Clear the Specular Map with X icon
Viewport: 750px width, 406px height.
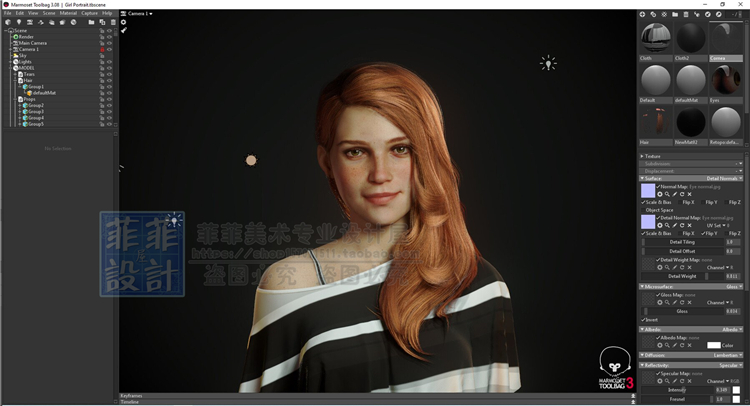pos(689,381)
